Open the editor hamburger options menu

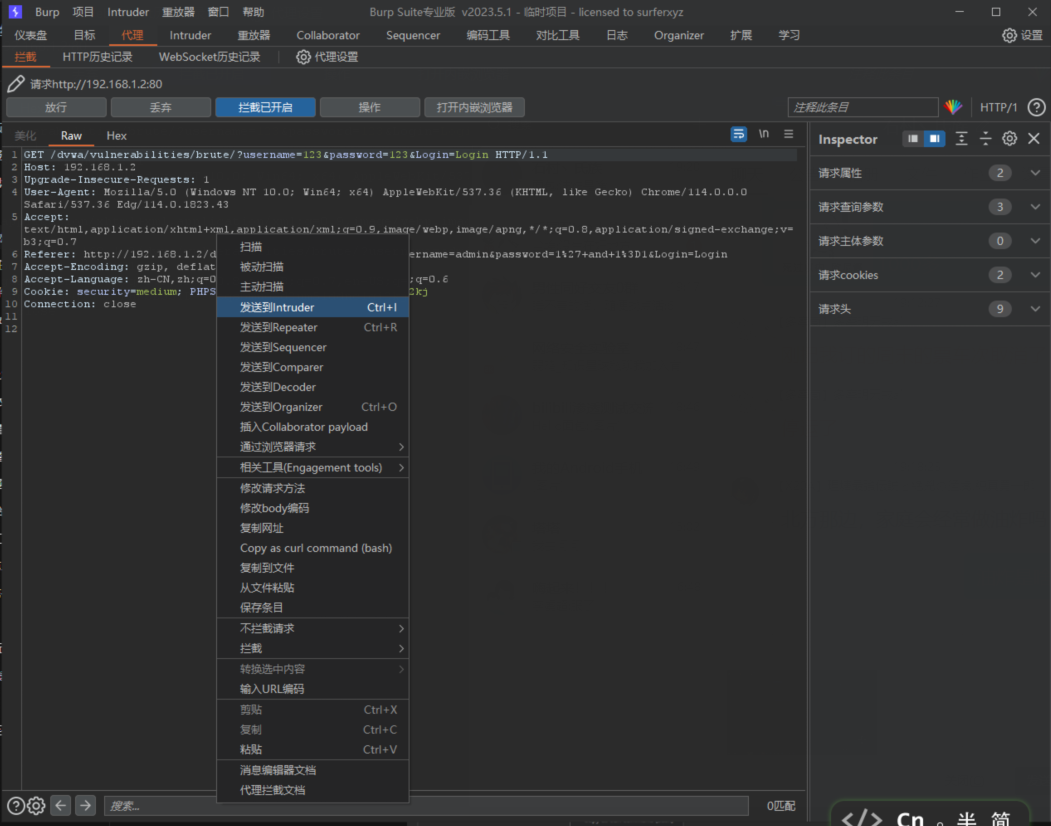pos(789,134)
